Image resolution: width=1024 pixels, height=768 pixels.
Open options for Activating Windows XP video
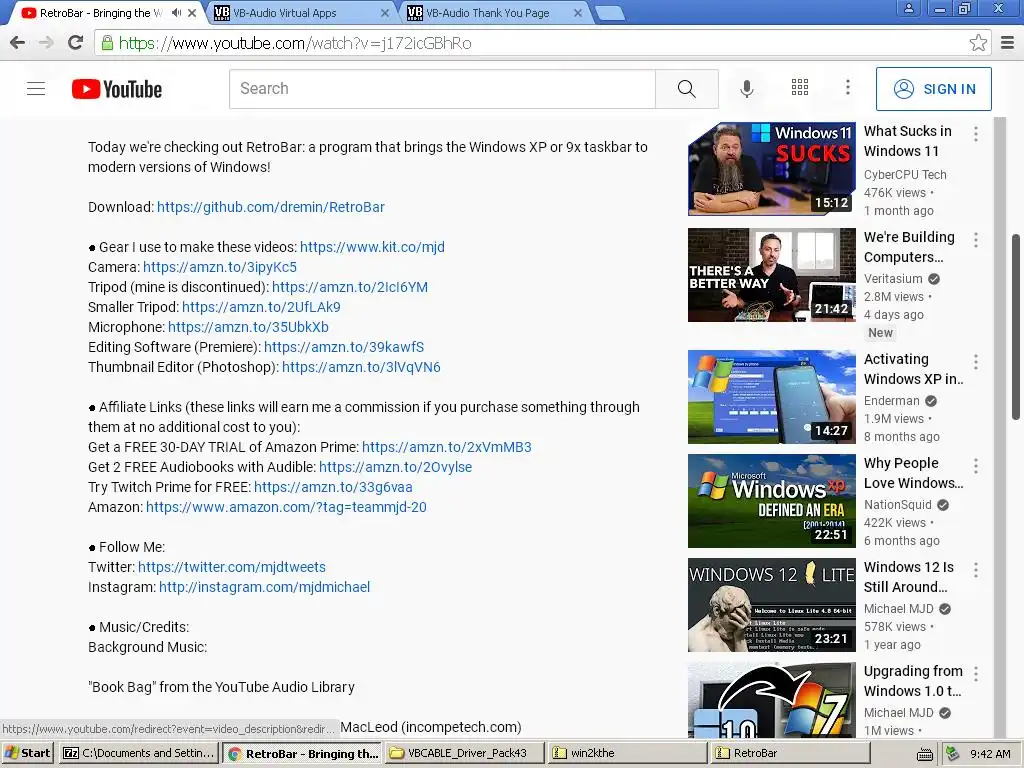pos(976,362)
